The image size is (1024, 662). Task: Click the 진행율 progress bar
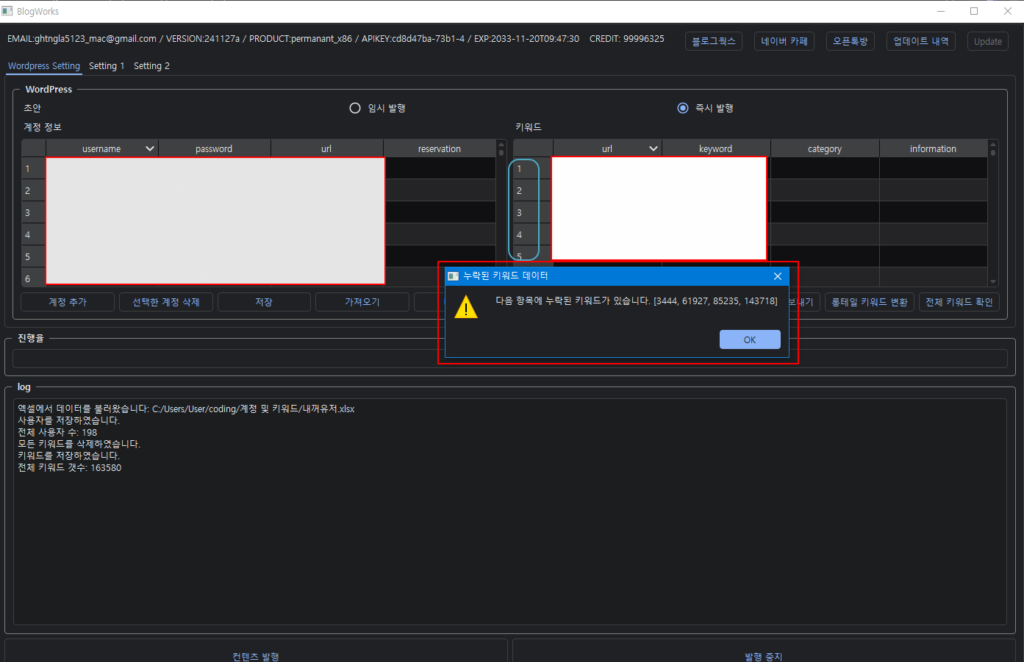[510, 358]
